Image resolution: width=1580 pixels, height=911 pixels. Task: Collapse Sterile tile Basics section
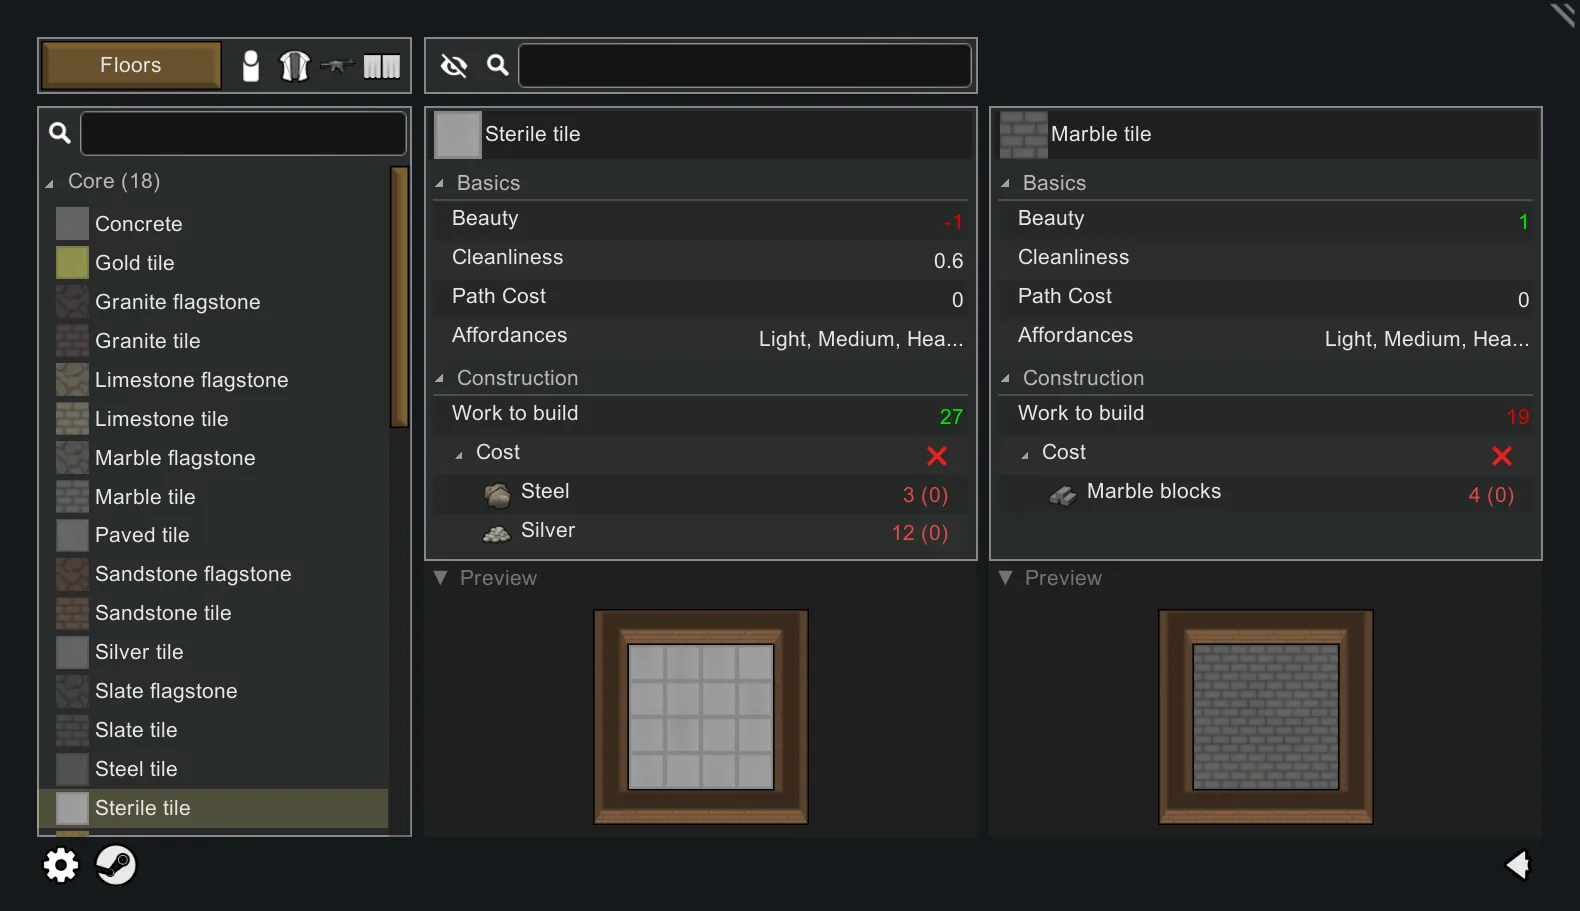[439, 184]
